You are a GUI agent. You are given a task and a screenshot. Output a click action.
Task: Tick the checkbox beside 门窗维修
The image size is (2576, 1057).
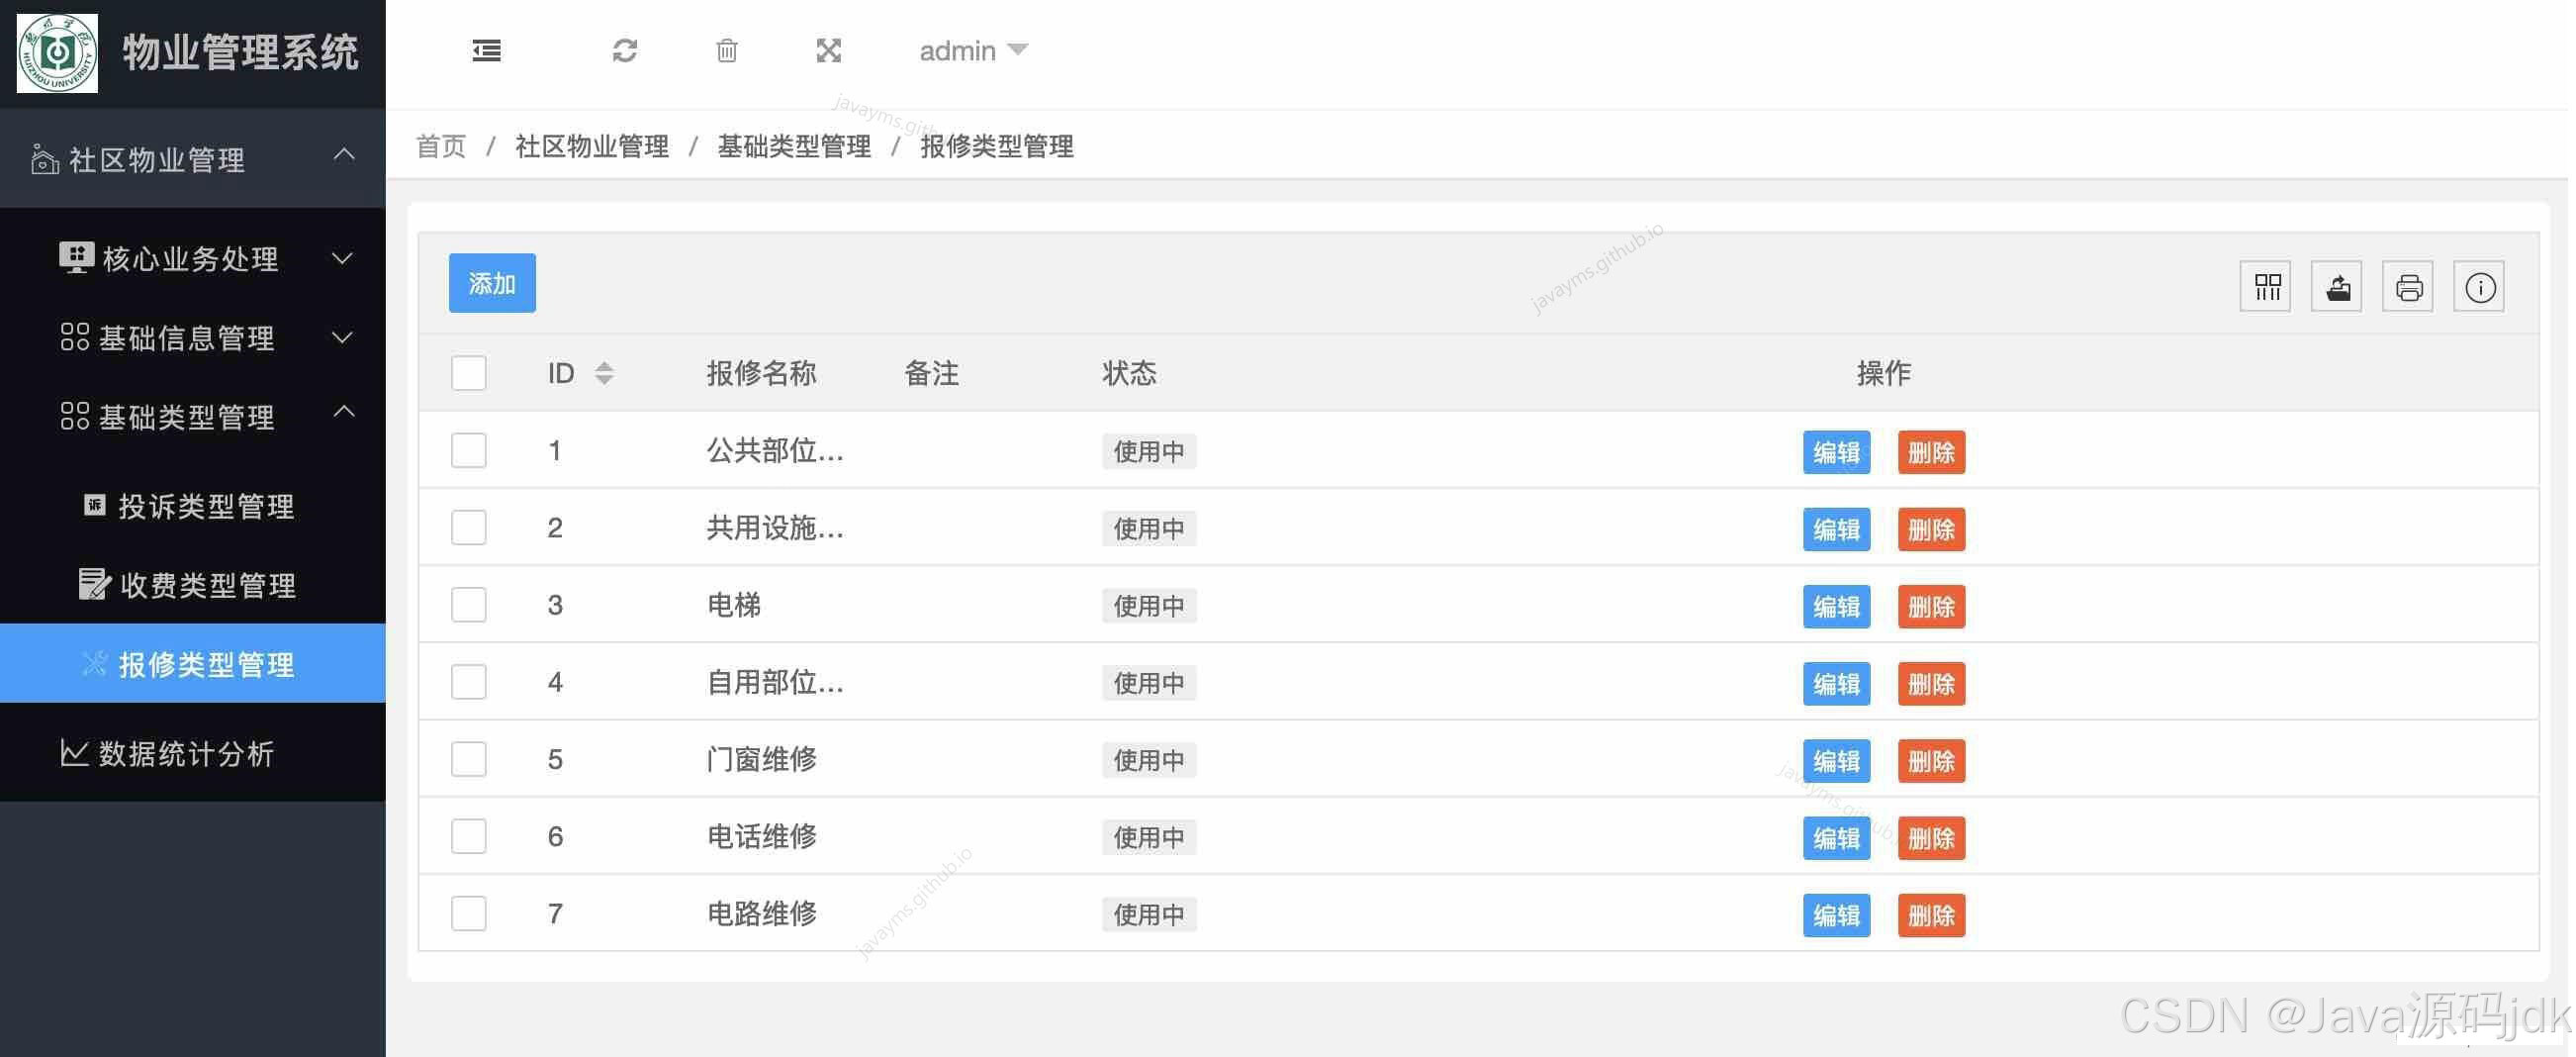coord(468,758)
